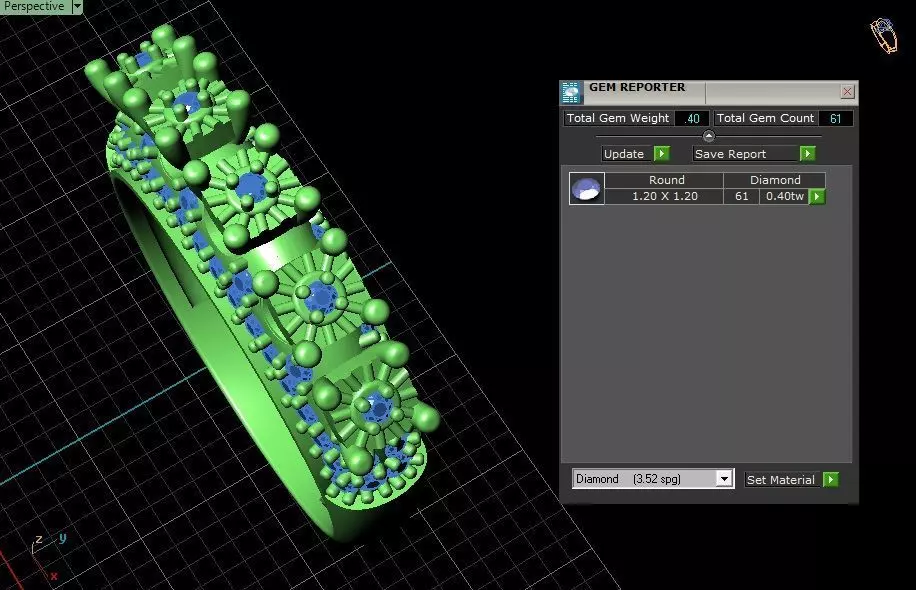Click the 1.20 X 1.20 size cell

[x=664, y=196]
